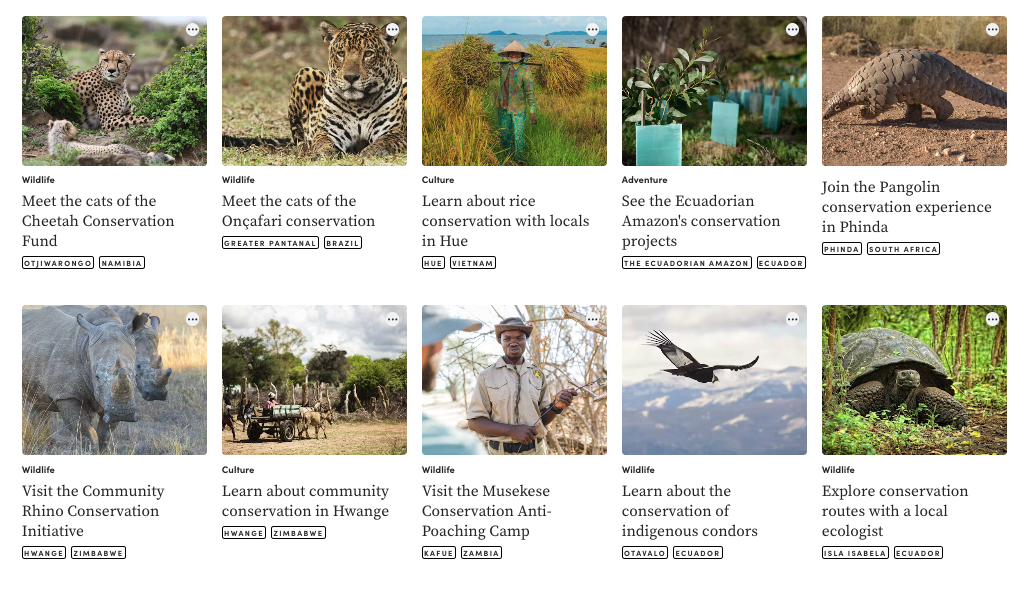Screen dimensions: 1024x589
Task: Click the three-dot icon on rice farmer image
Action: coord(592,30)
